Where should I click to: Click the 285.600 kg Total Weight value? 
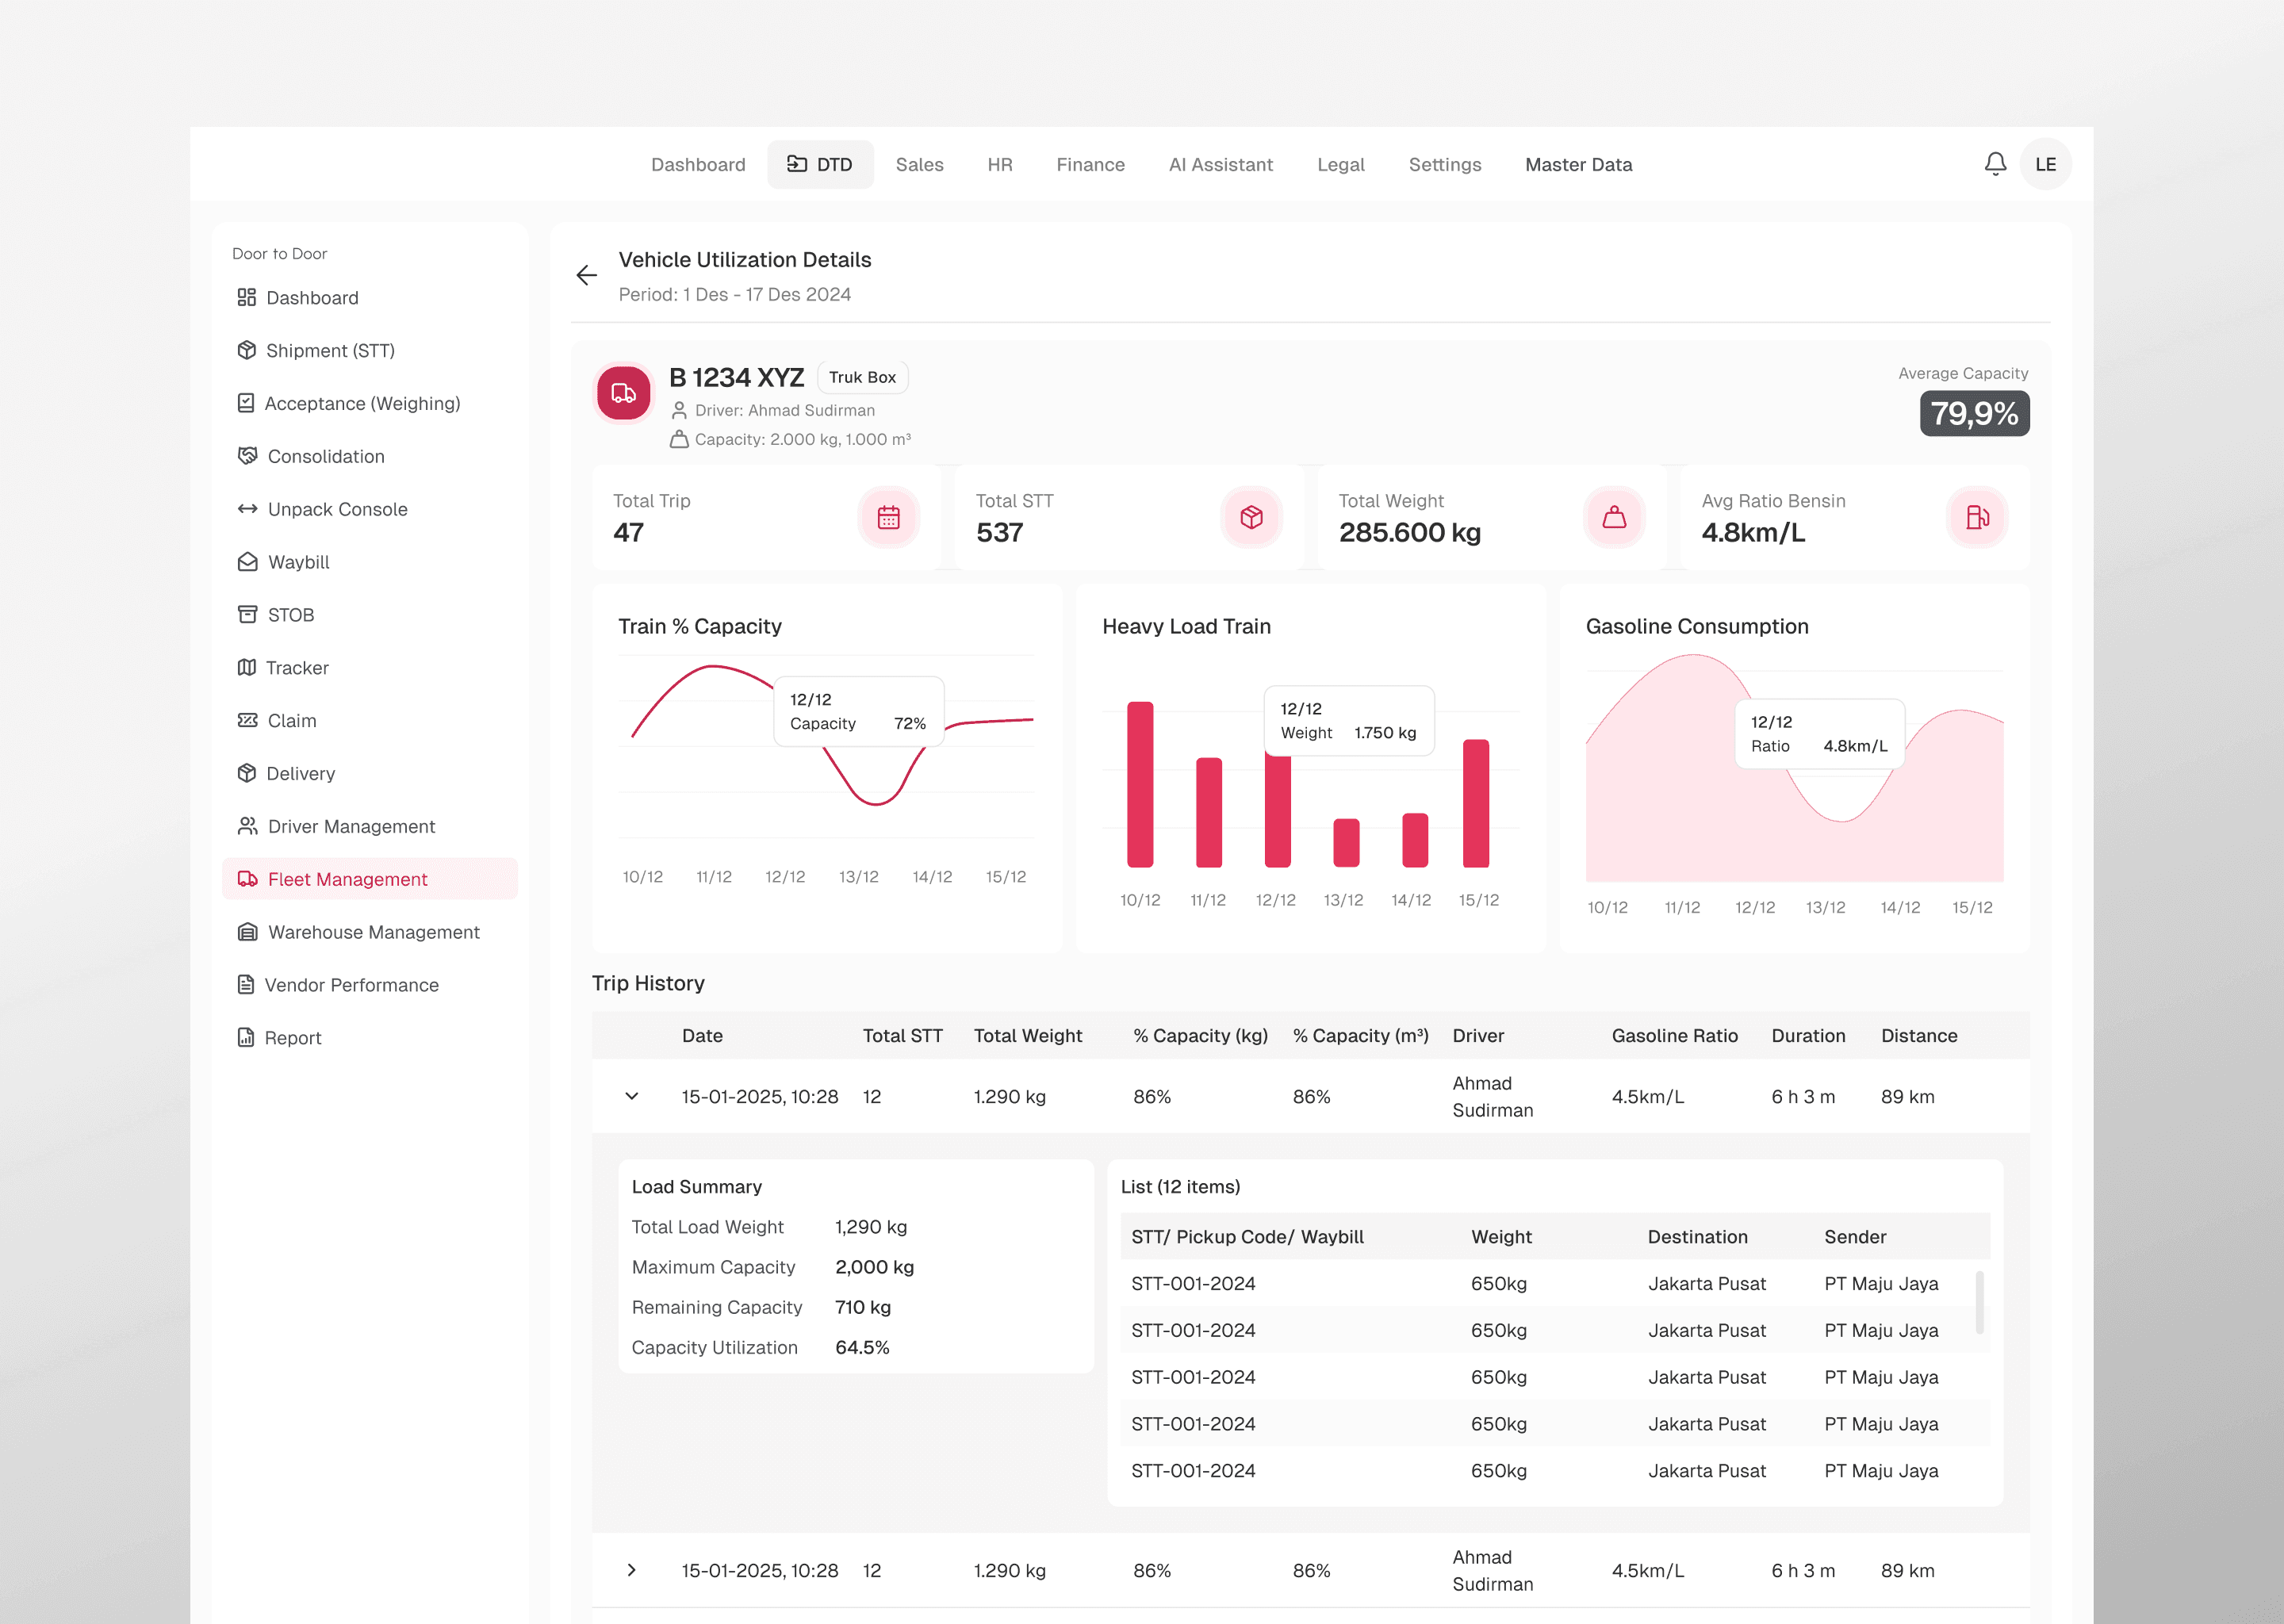[1409, 532]
